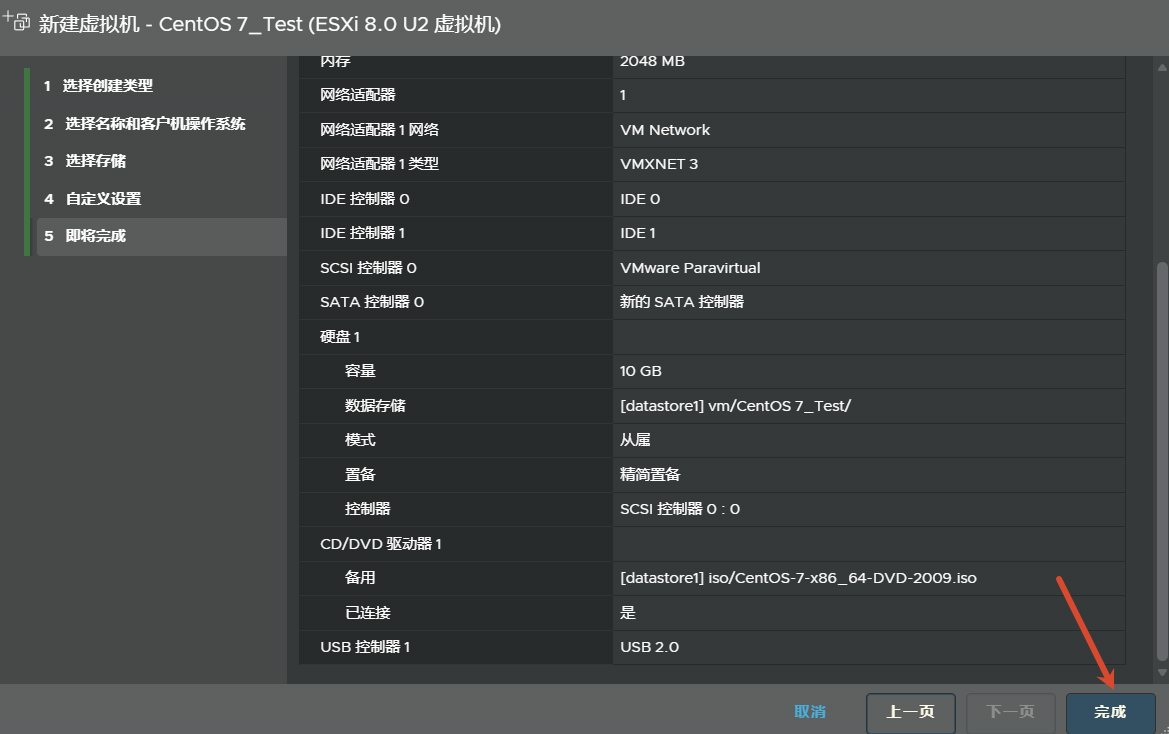Click the 2048 MB memory value
1169x734 pixels.
point(652,61)
